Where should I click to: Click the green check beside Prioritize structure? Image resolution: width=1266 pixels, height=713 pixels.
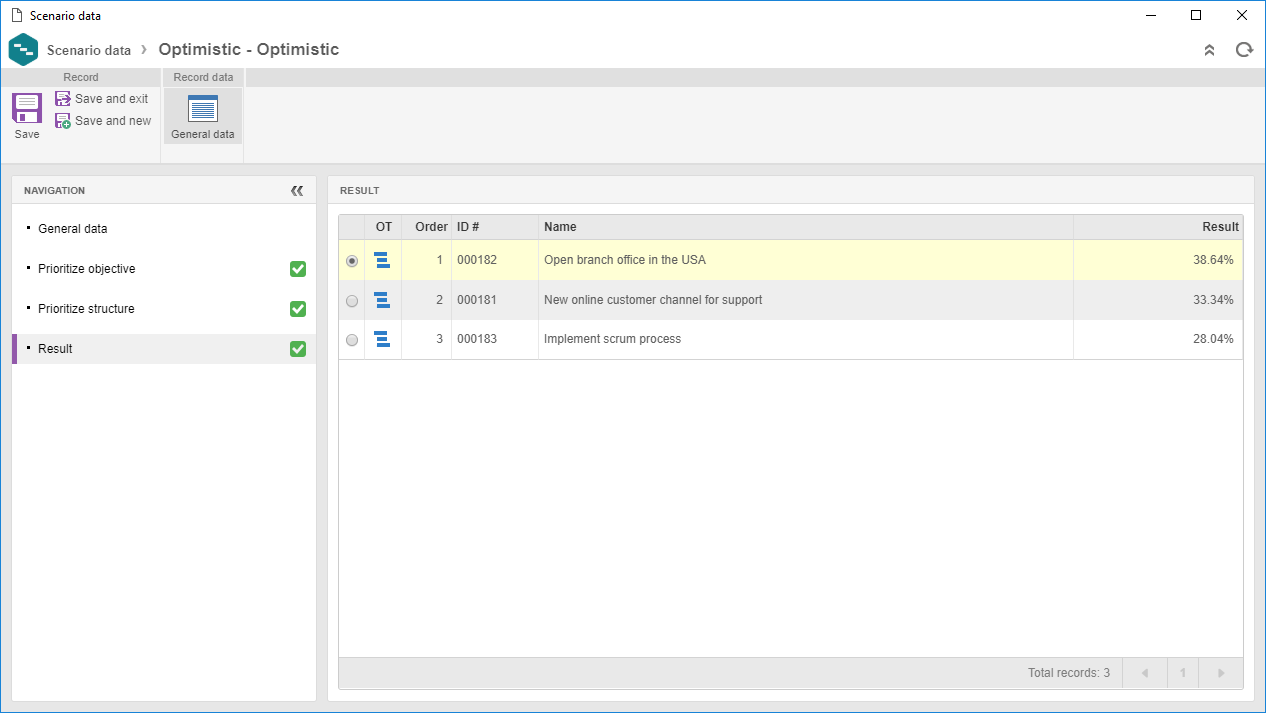coord(298,309)
